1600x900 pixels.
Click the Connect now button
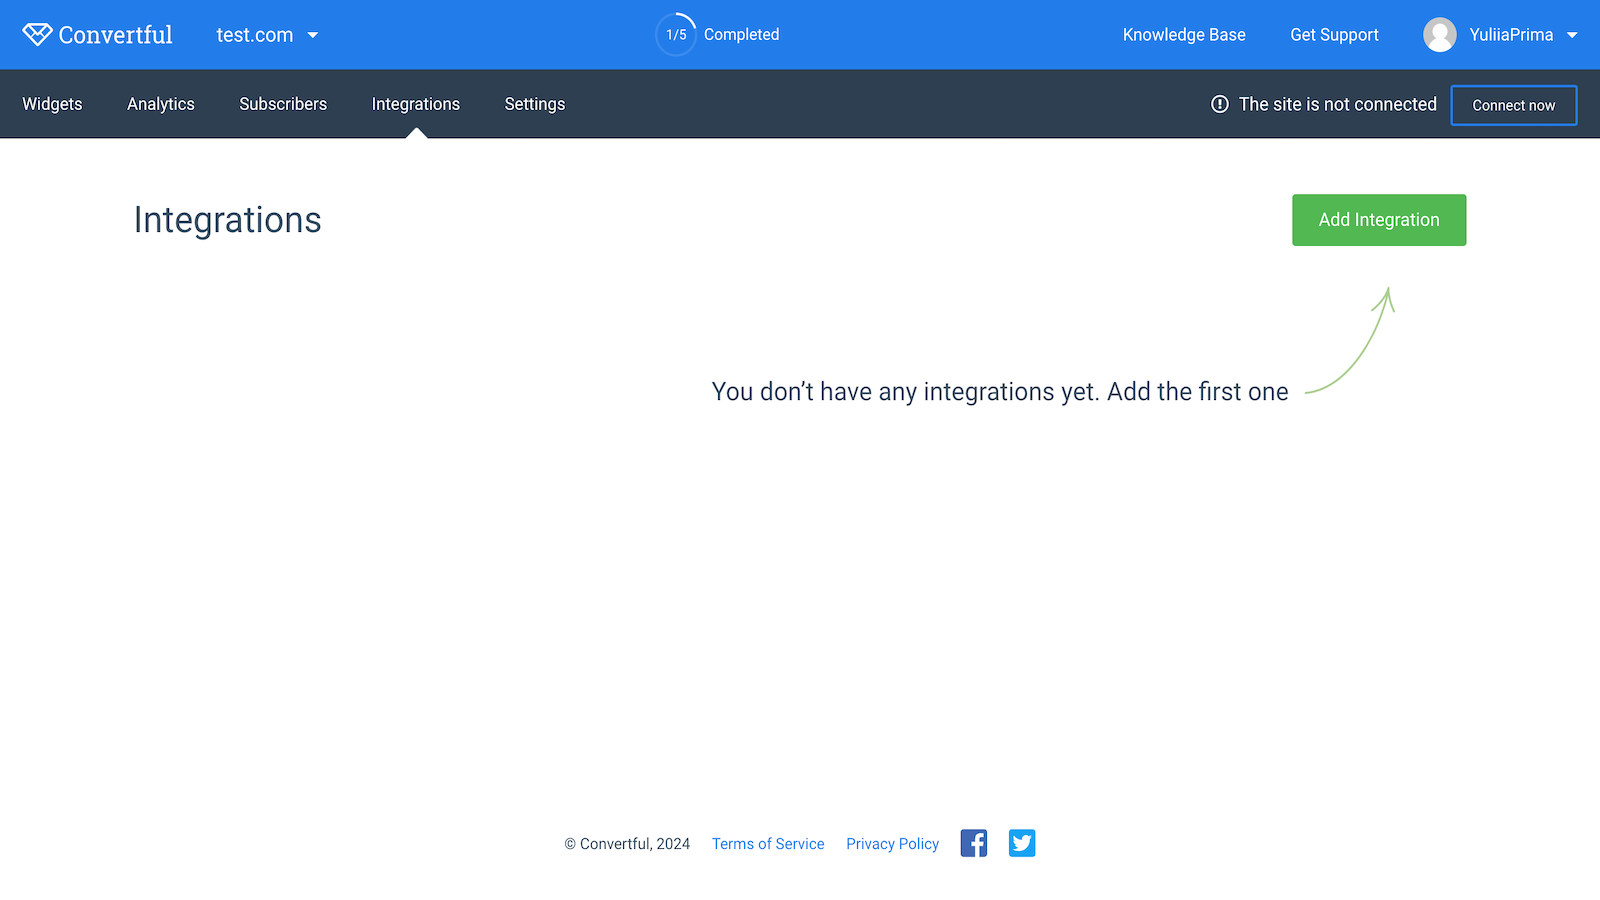(x=1513, y=105)
